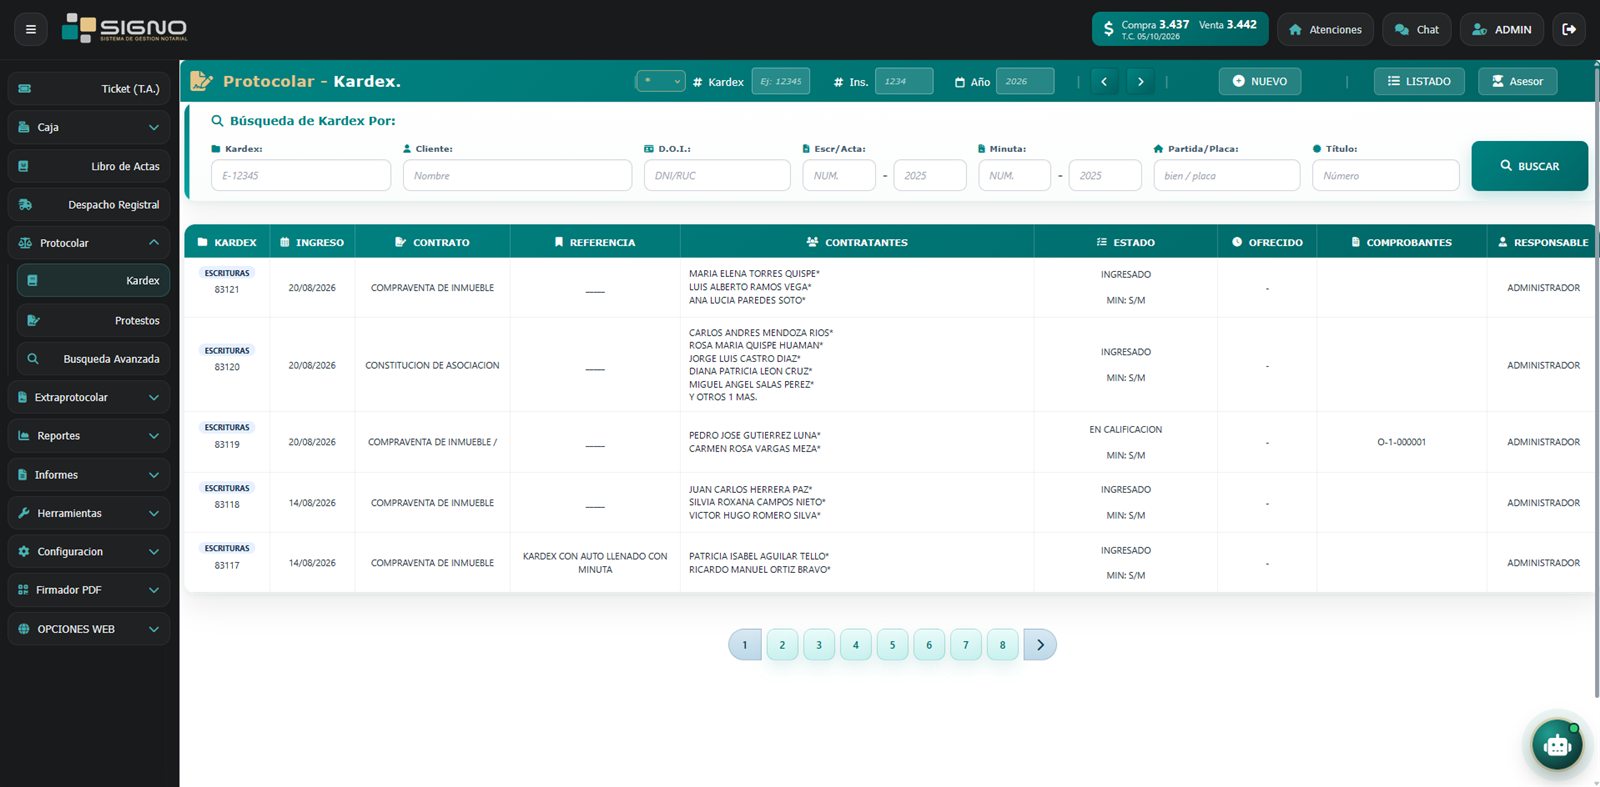The height and width of the screenshot is (787, 1600).
Task: Focus the Partida/Placa input field
Action: 1226,175
